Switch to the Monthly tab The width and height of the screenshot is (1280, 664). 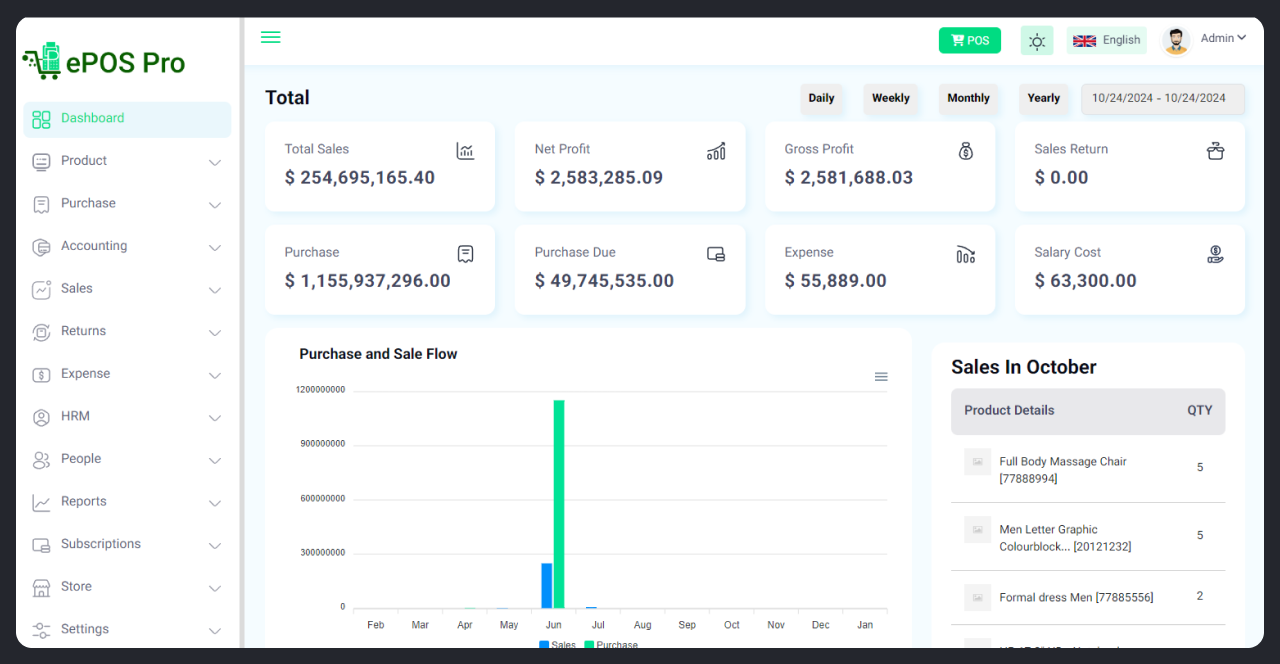(x=968, y=98)
